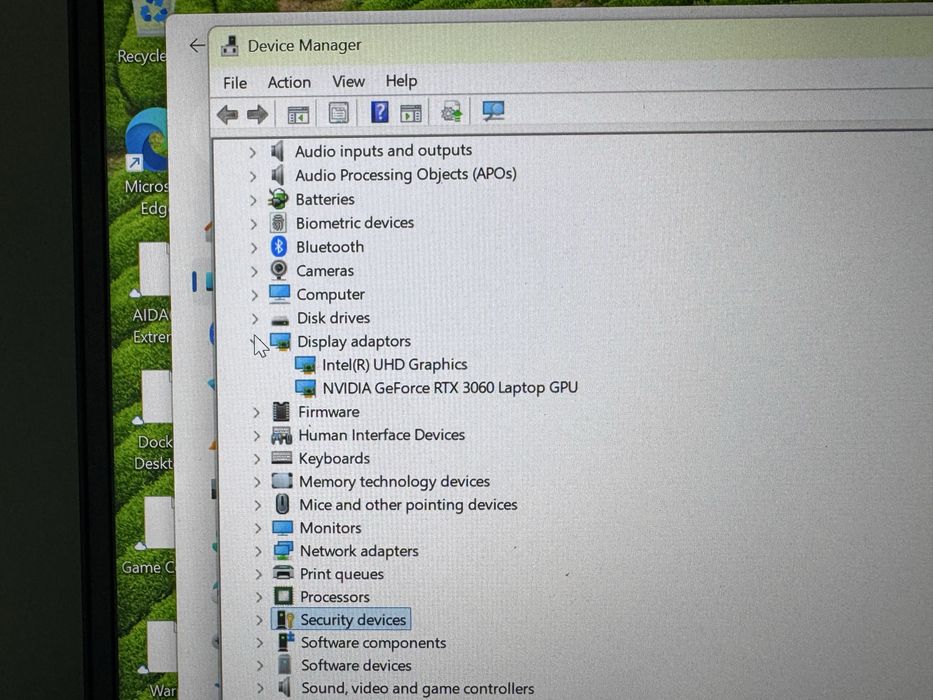Viewport: 933px width, 700px height.
Task: Select the Security devices row text
Action: [353, 620]
